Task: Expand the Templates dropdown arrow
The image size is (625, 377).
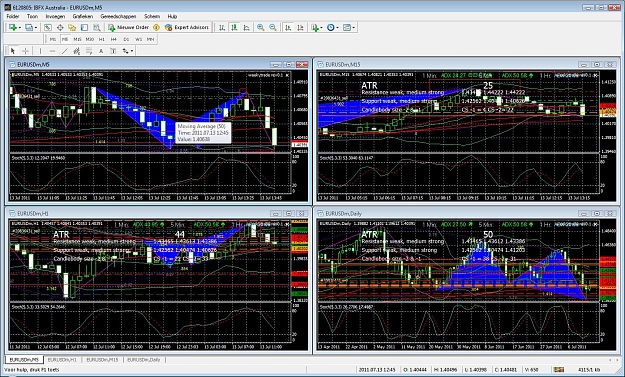Action: [354, 27]
